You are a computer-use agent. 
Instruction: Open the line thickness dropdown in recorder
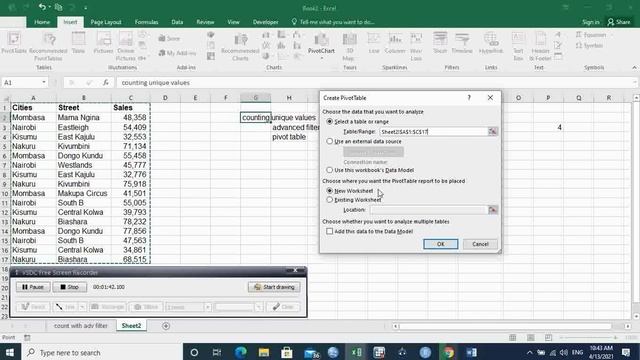[207, 307]
